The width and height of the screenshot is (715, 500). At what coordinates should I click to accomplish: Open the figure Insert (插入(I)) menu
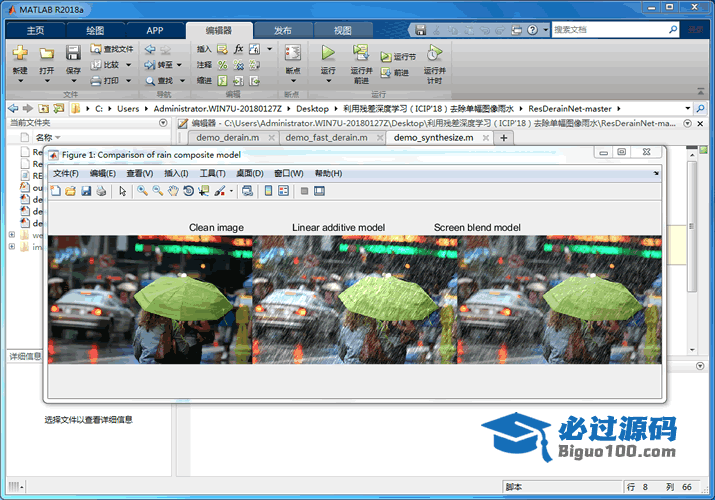[176, 173]
